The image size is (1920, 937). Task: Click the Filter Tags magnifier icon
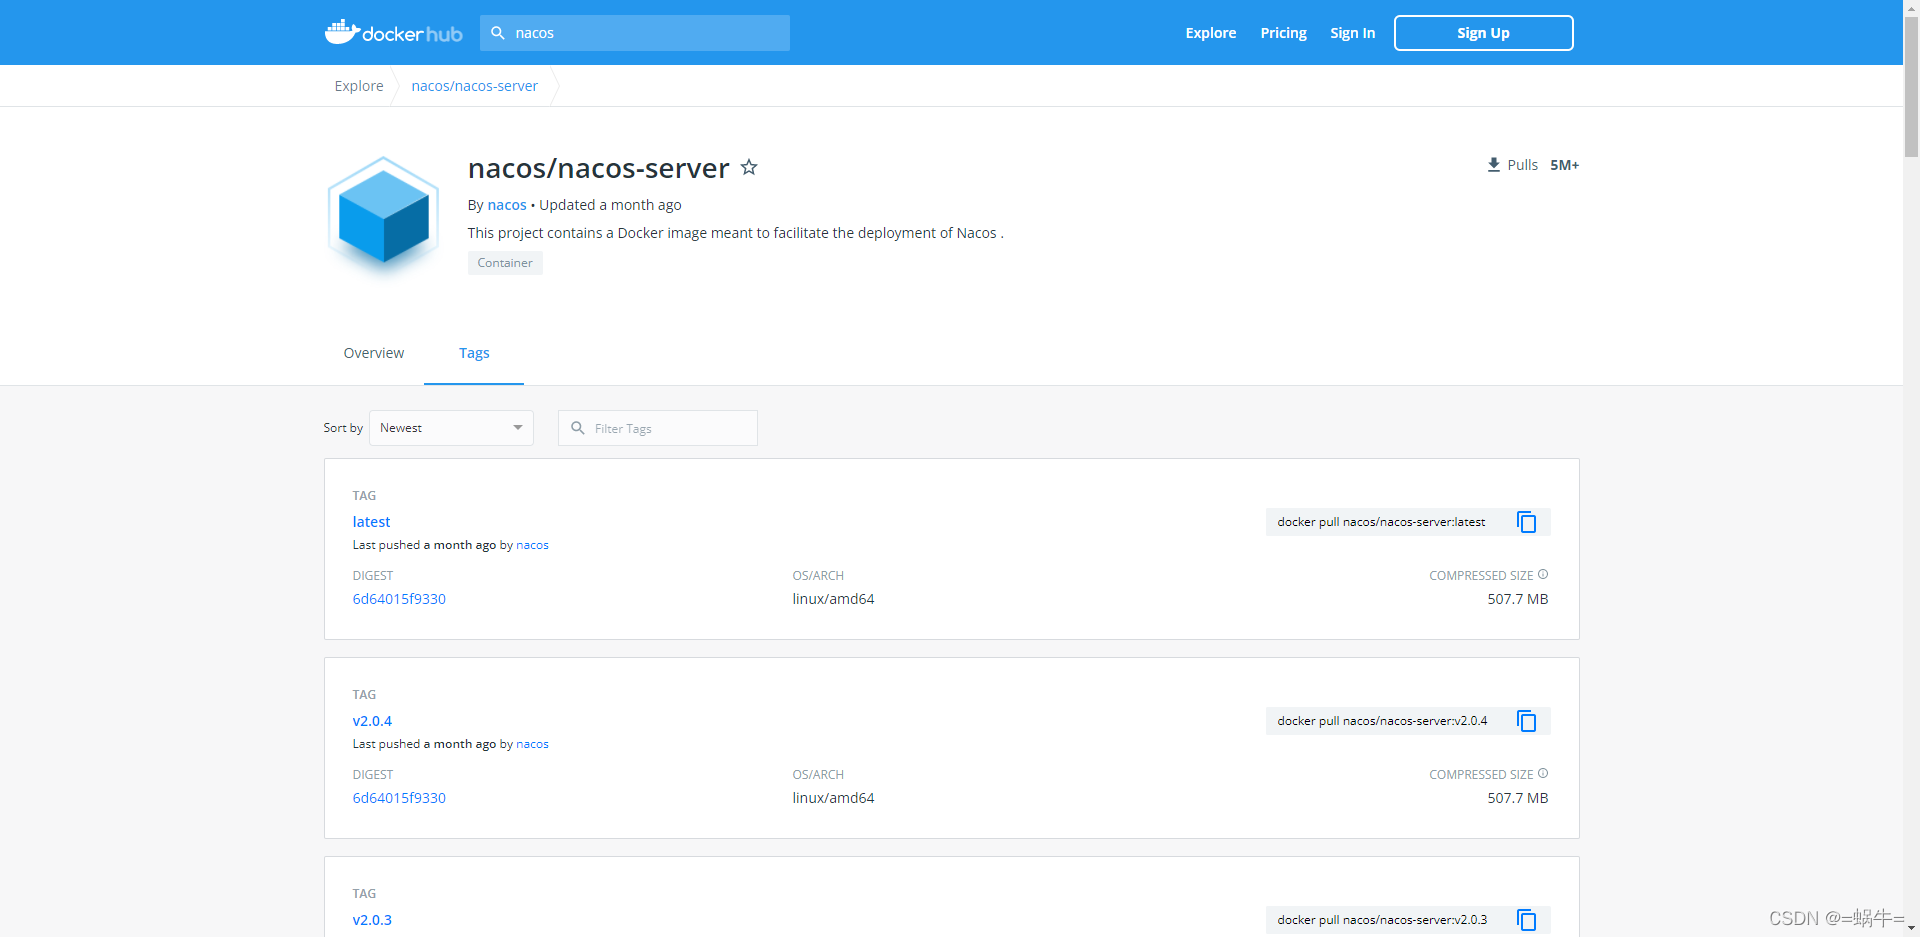(578, 428)
